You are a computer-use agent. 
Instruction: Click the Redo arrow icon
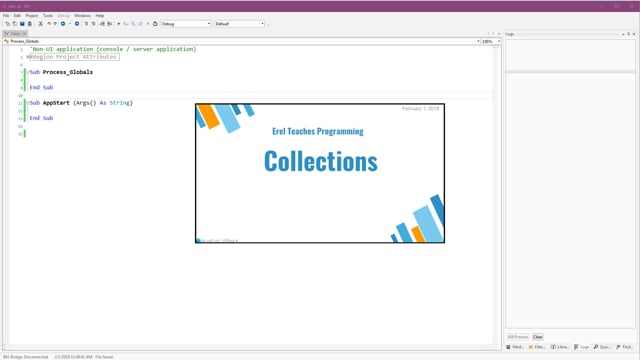55,24
